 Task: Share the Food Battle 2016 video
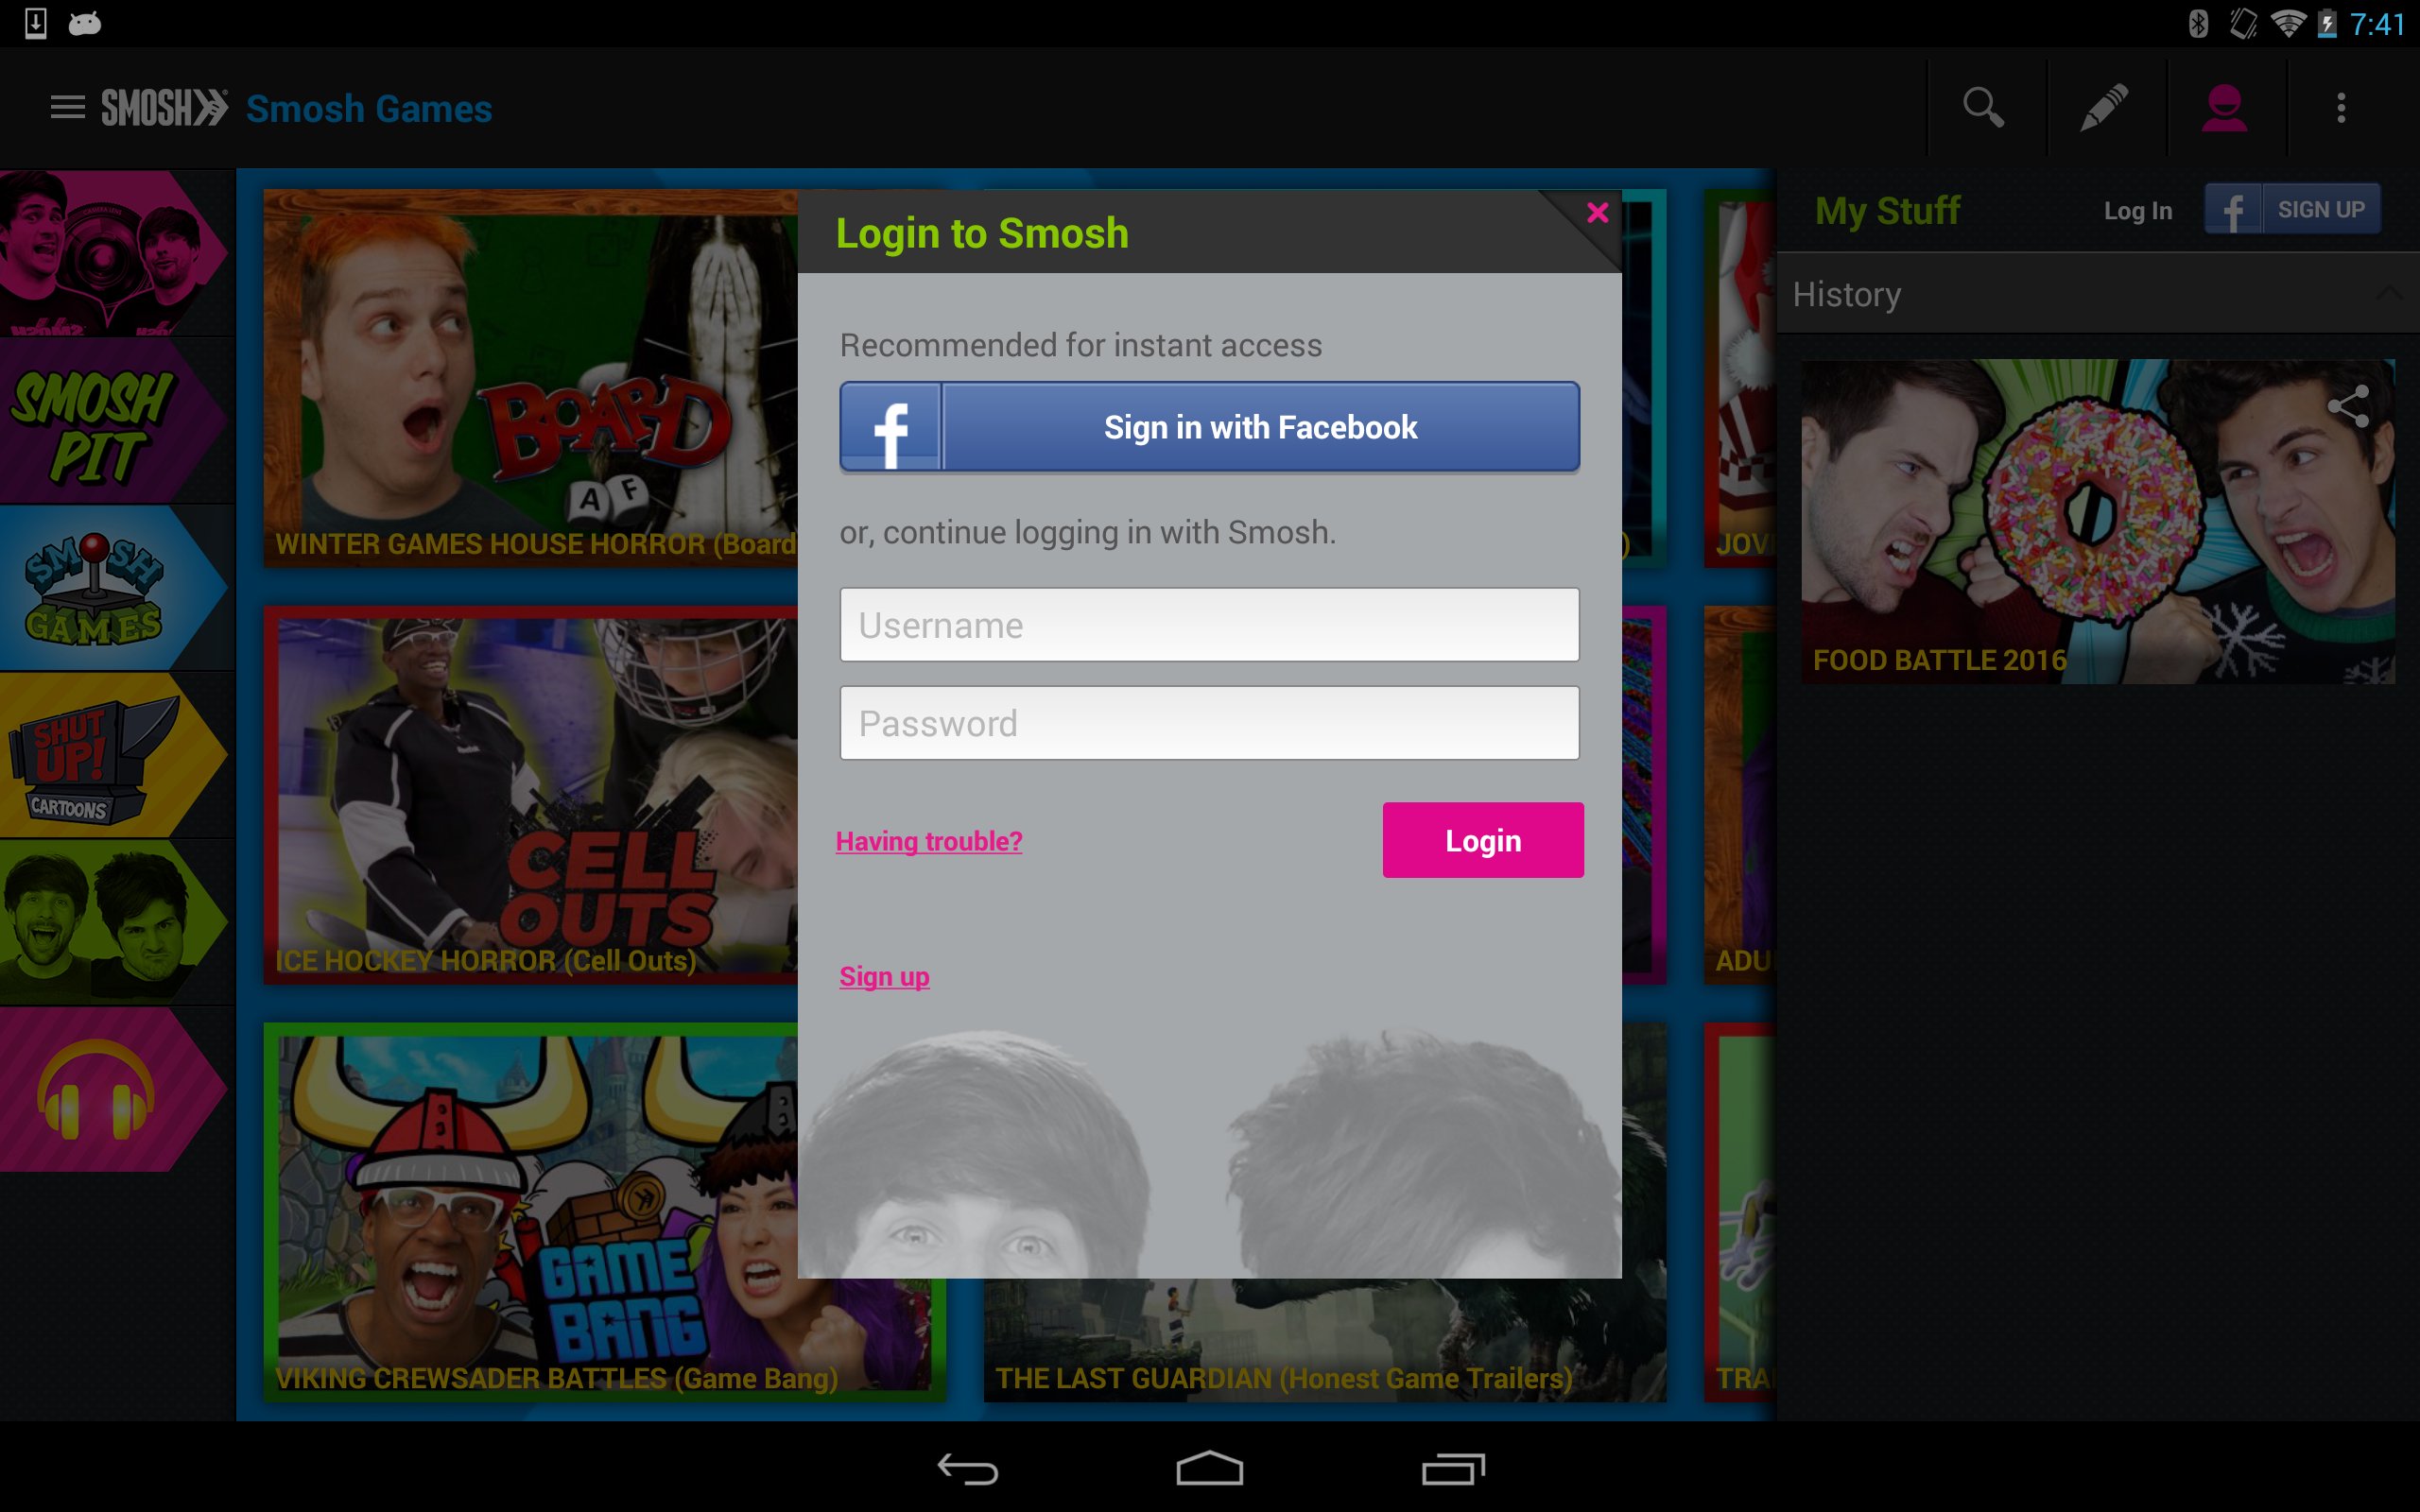pyautogui.click(x=2348, y=405)
